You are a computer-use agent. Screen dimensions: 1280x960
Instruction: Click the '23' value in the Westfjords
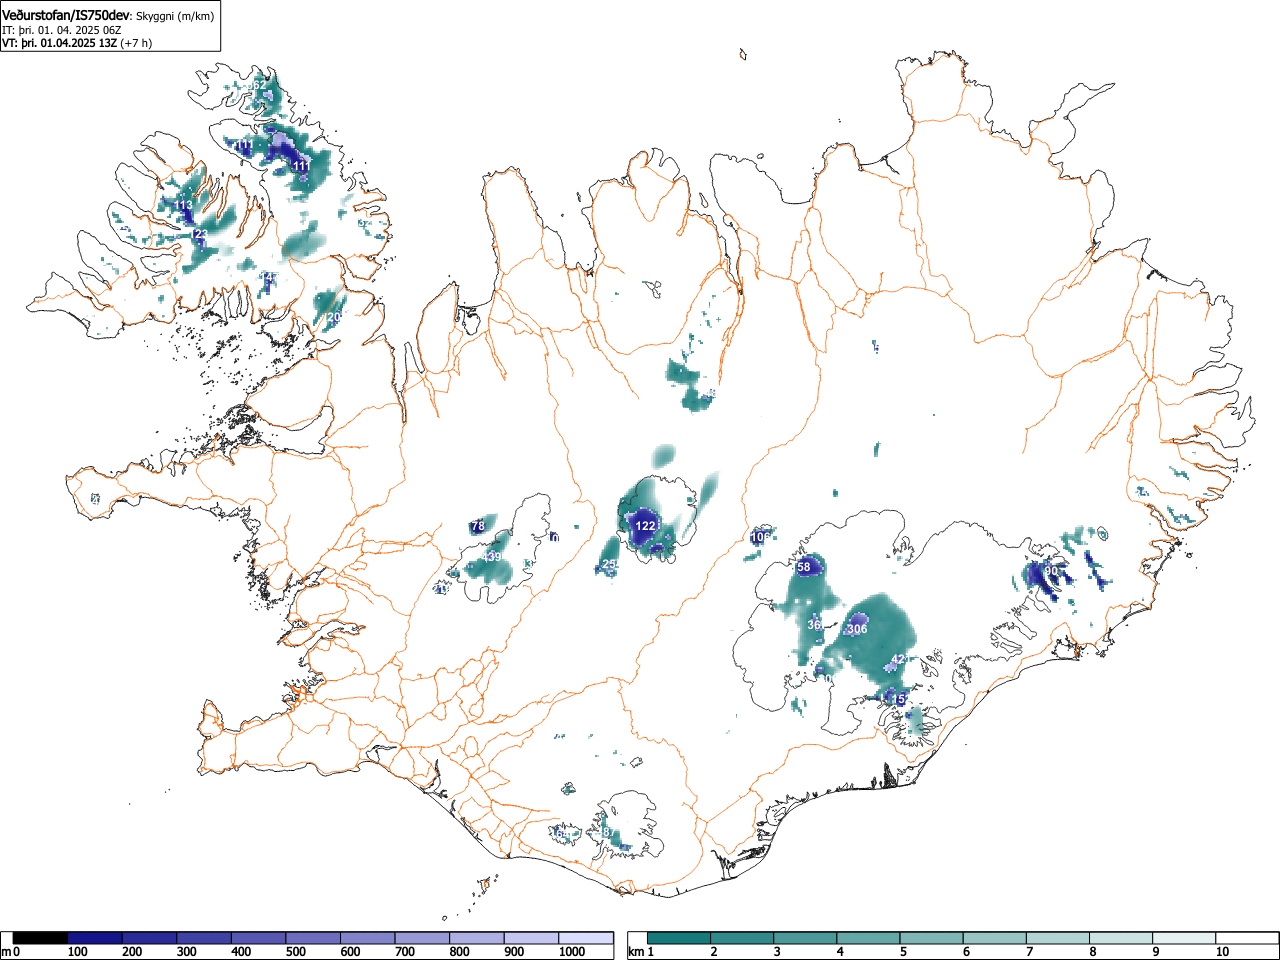pyautogui.click(x=201, y=234)
